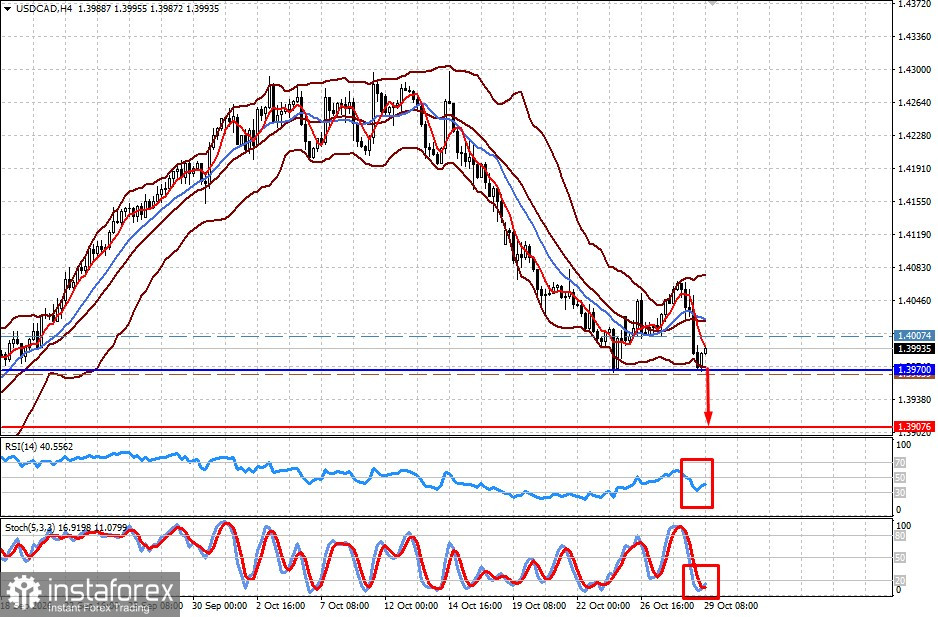The image size is (938, 617).
Task: Click the 26 Oct 16:00 time label
Action: pos(667,606)
